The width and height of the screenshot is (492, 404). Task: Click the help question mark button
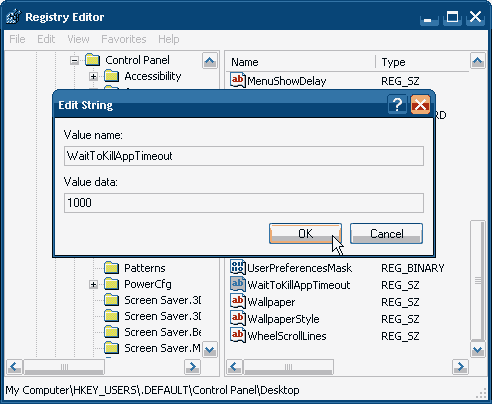(x=397, y=105)
